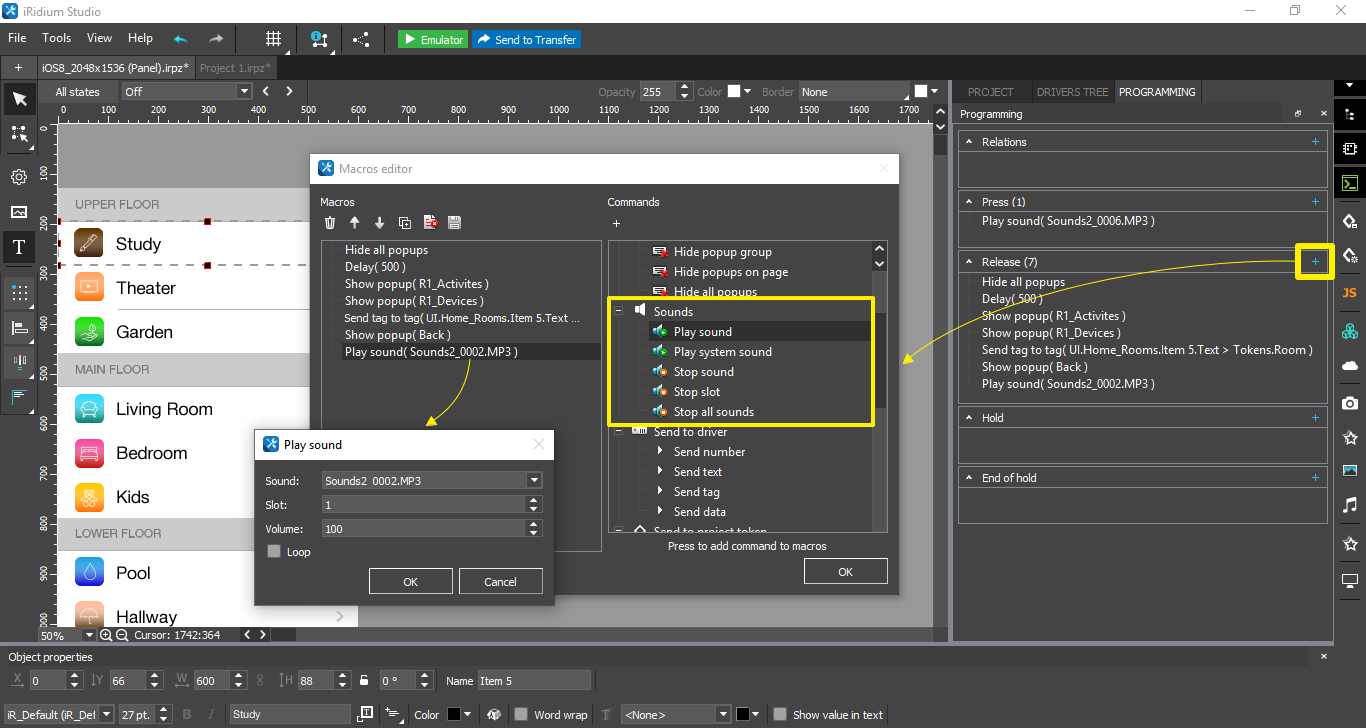Open the JS script editor icon

pos(1349,292)
